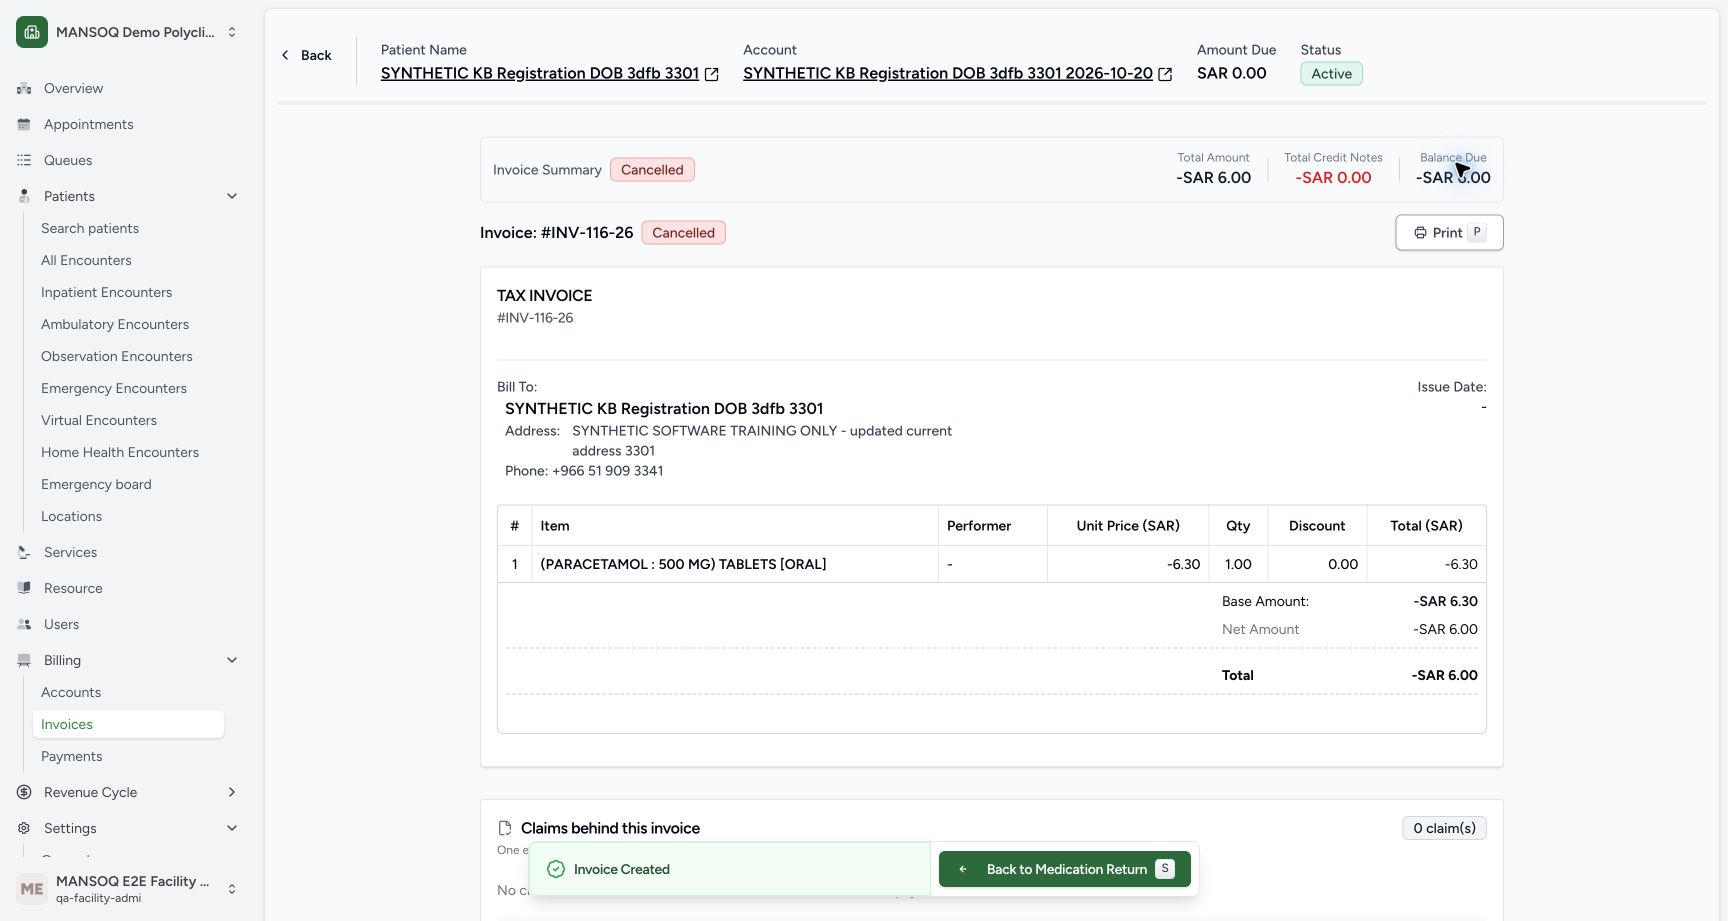The image size is (1728, 921).
Task: Open patient name link SYNTHETIC KB Registration
Action: 540,73
